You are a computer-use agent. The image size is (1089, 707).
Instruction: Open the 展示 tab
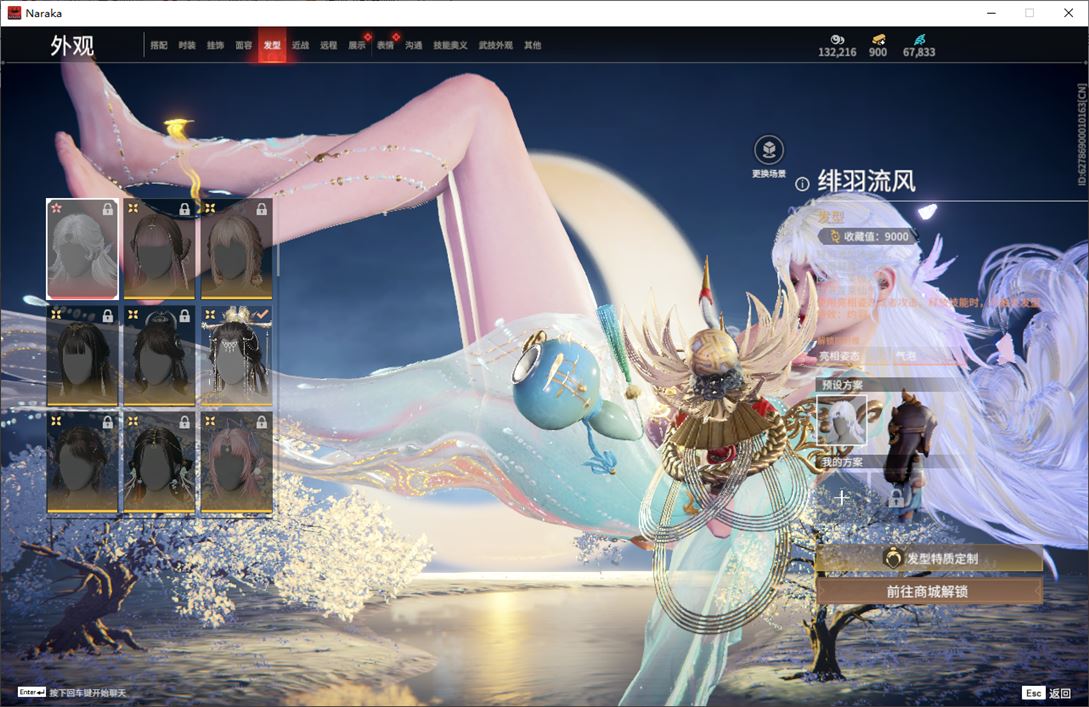[x=357, y=45]
